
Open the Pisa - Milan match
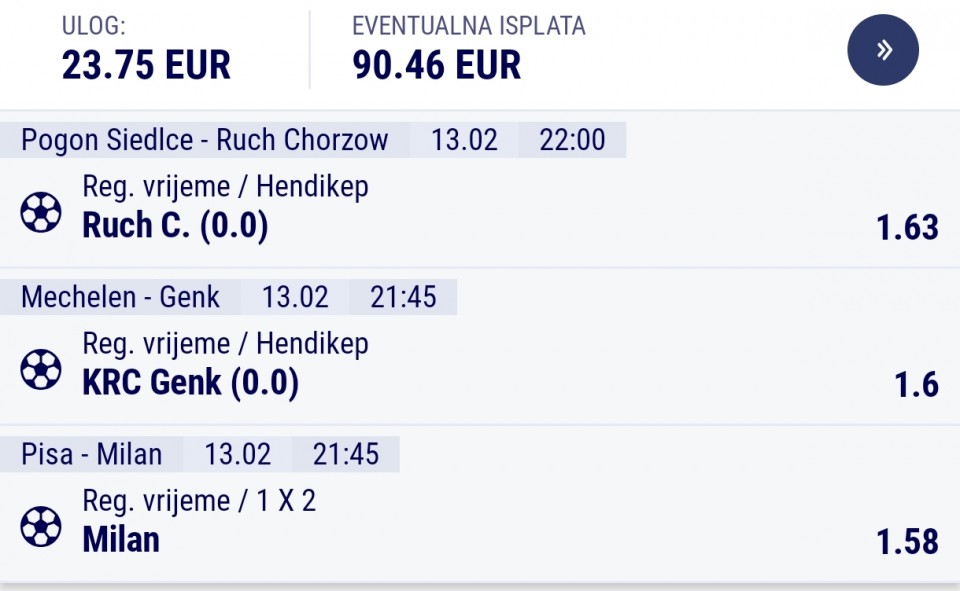91,454
